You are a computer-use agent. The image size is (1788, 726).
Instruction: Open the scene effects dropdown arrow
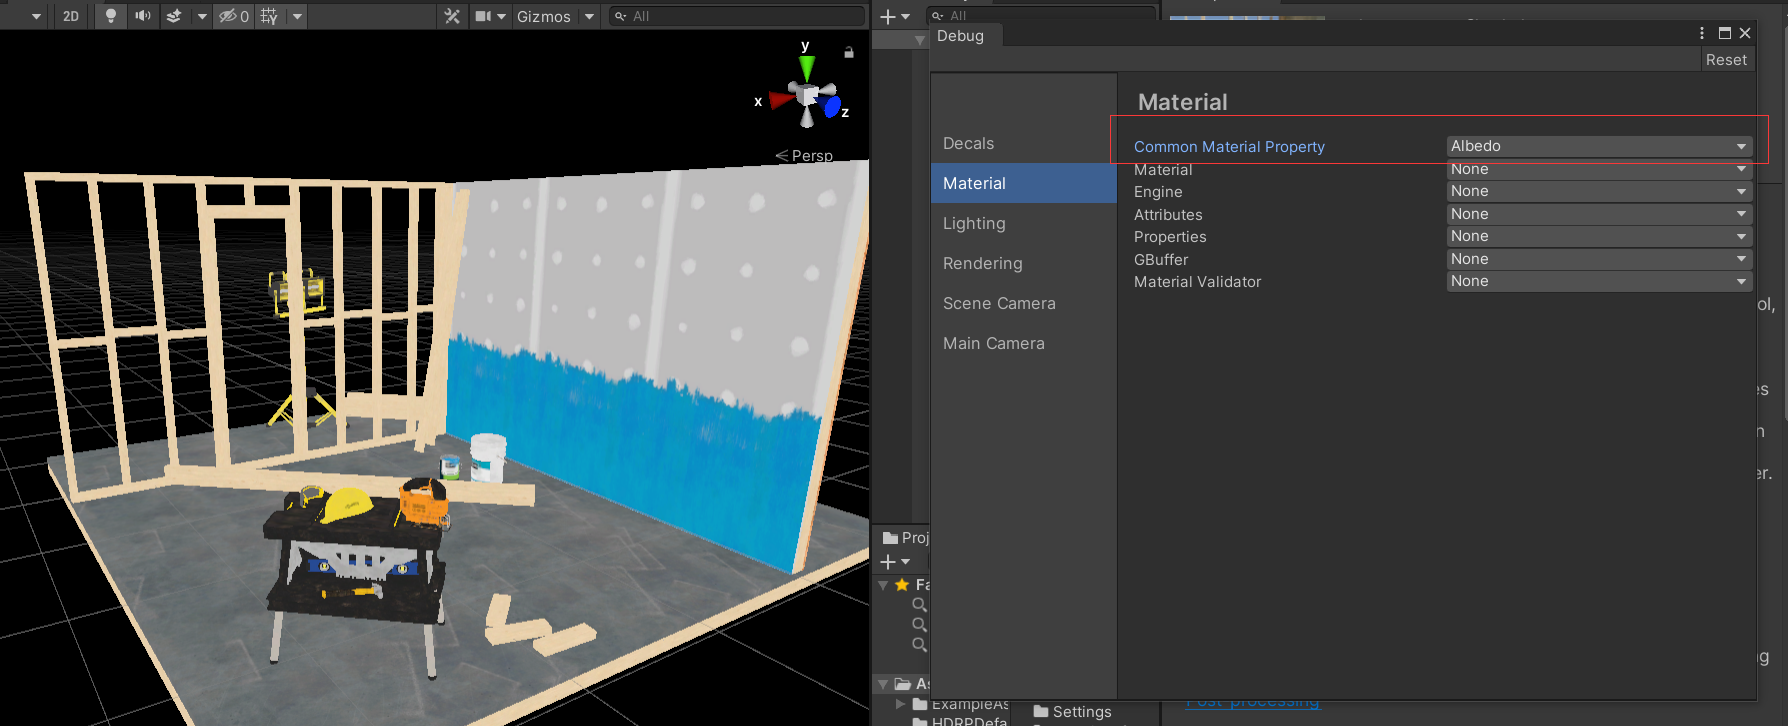click(x=202, y=16)
